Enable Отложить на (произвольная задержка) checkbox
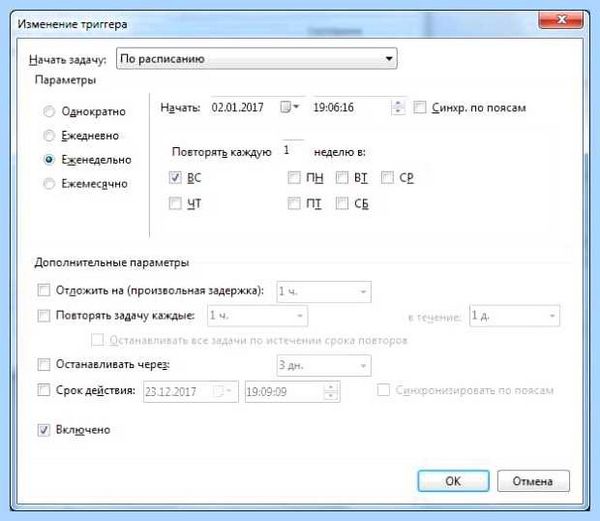The image size is (600, 521). 44,290
